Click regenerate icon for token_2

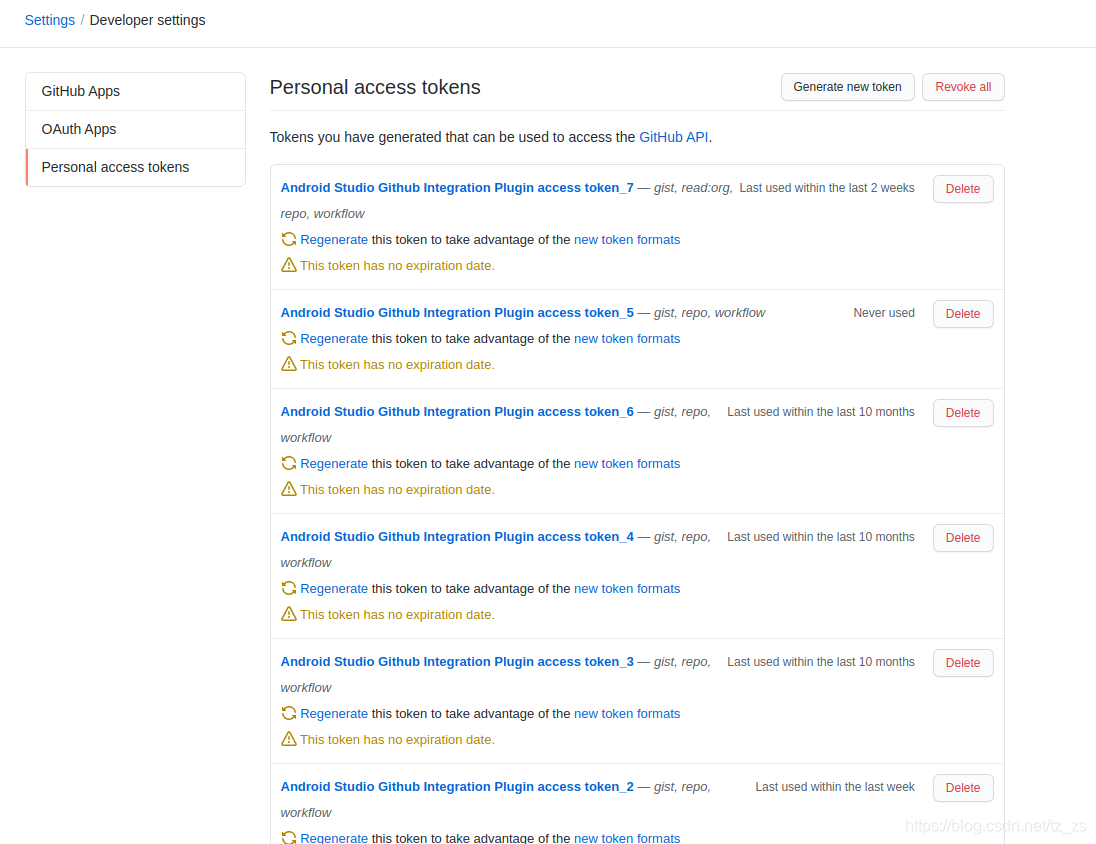pyautogui.click(x=289, y=838)
